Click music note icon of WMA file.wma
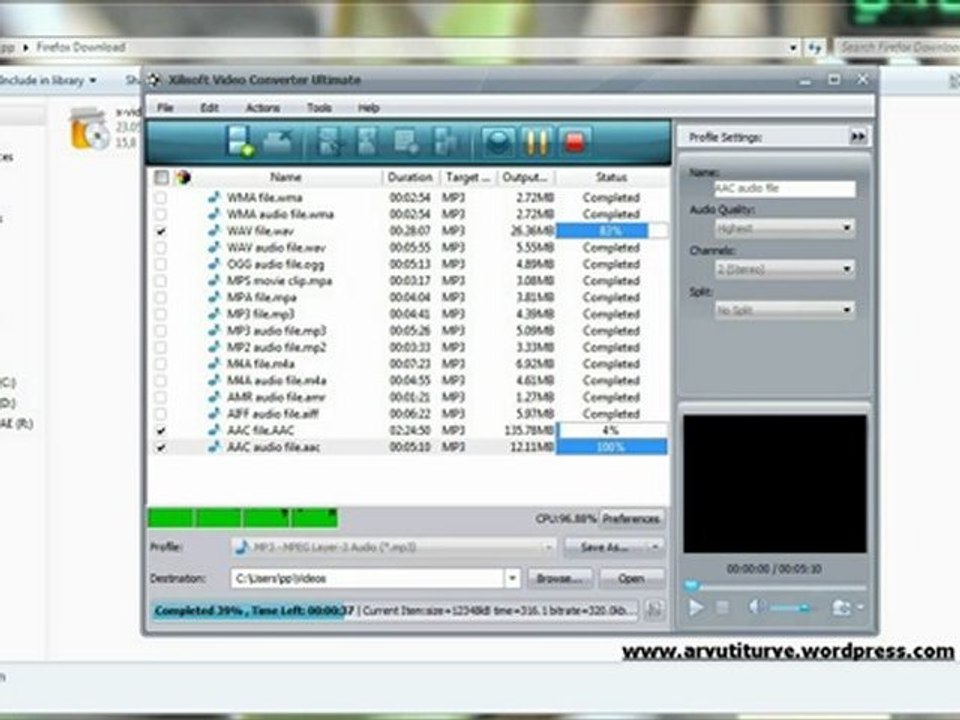The image size is (960, 720). pos(214,197)
